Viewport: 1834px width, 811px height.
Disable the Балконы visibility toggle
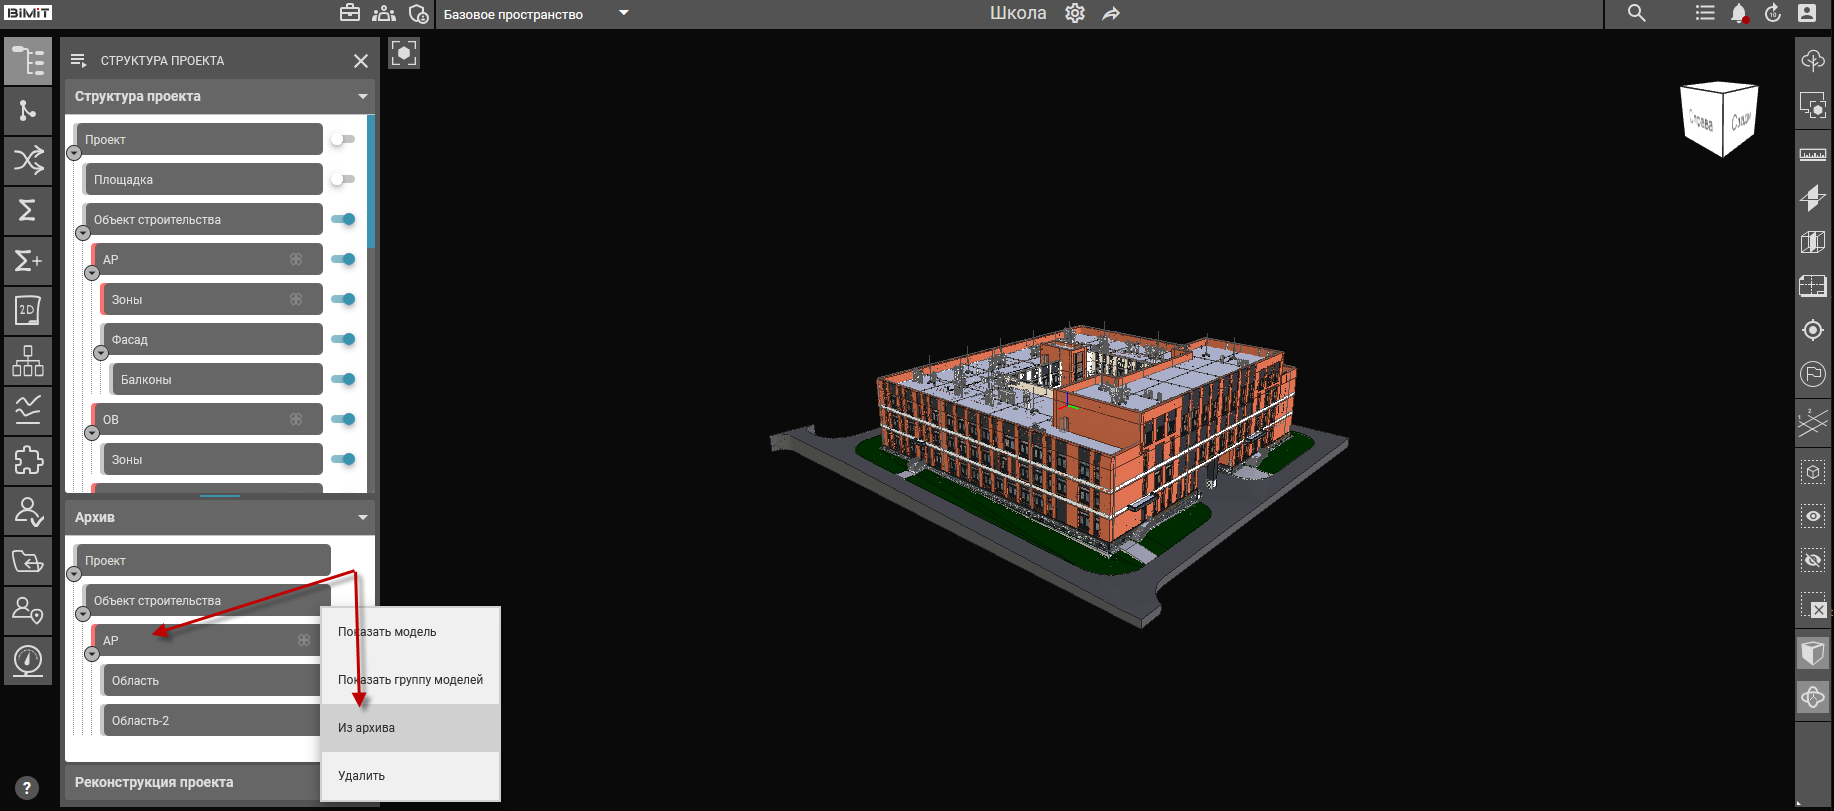pyautogui.click(x=343, y=379)
